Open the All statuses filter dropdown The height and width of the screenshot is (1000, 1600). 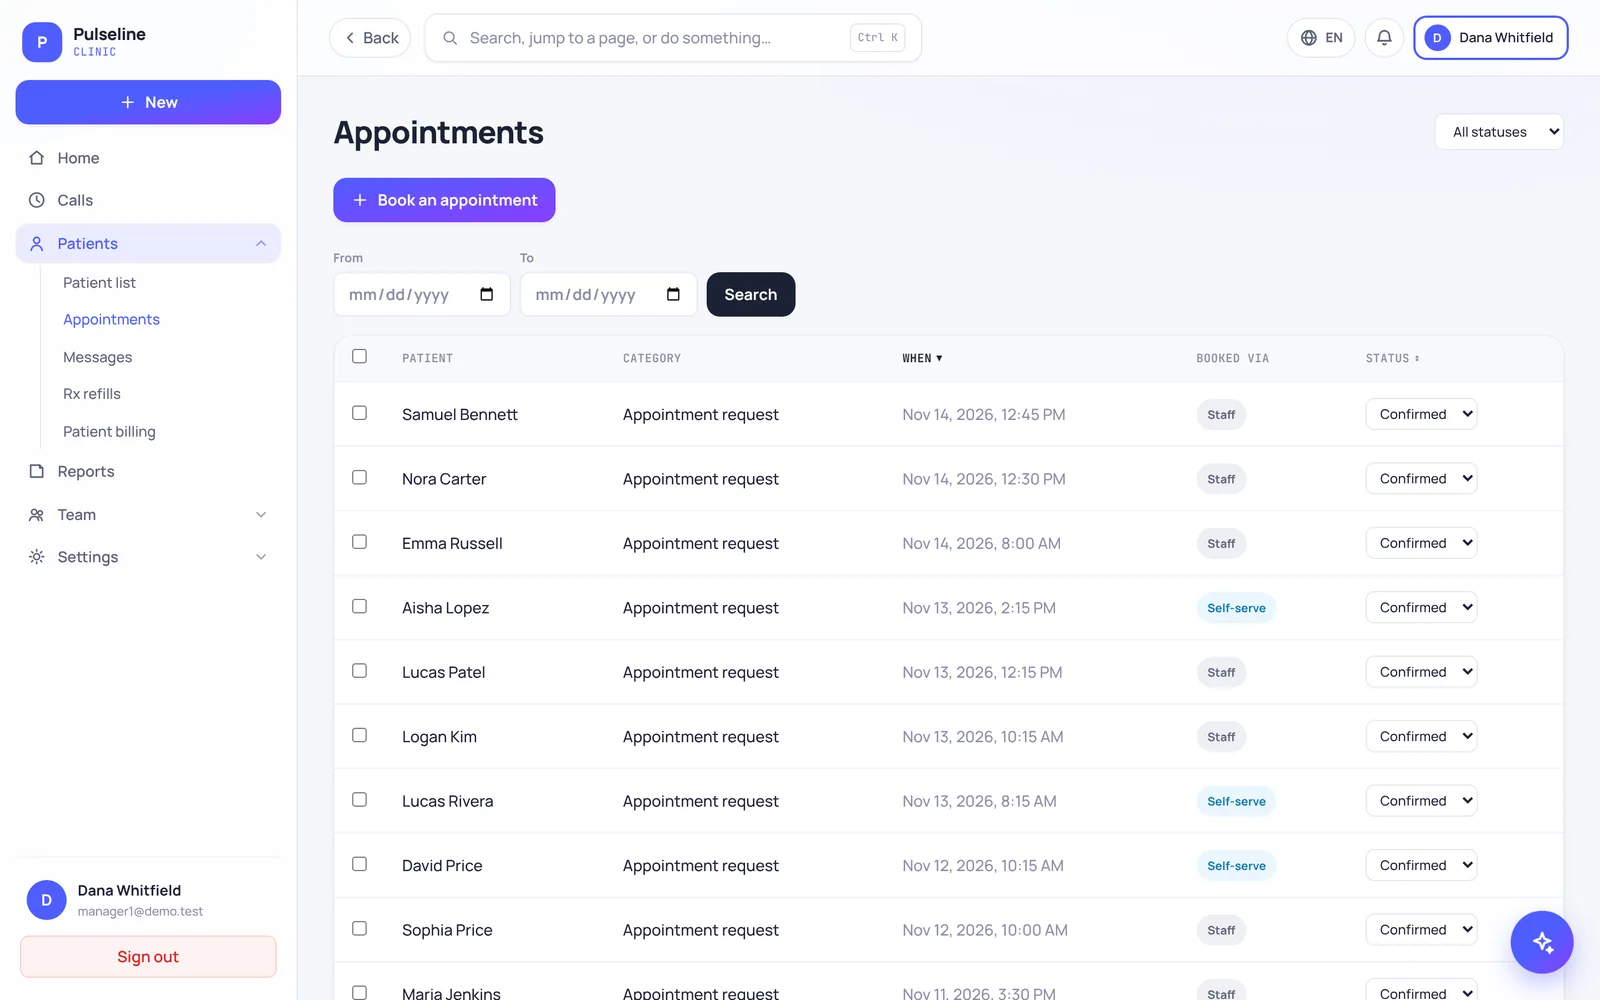[1499, 132]
